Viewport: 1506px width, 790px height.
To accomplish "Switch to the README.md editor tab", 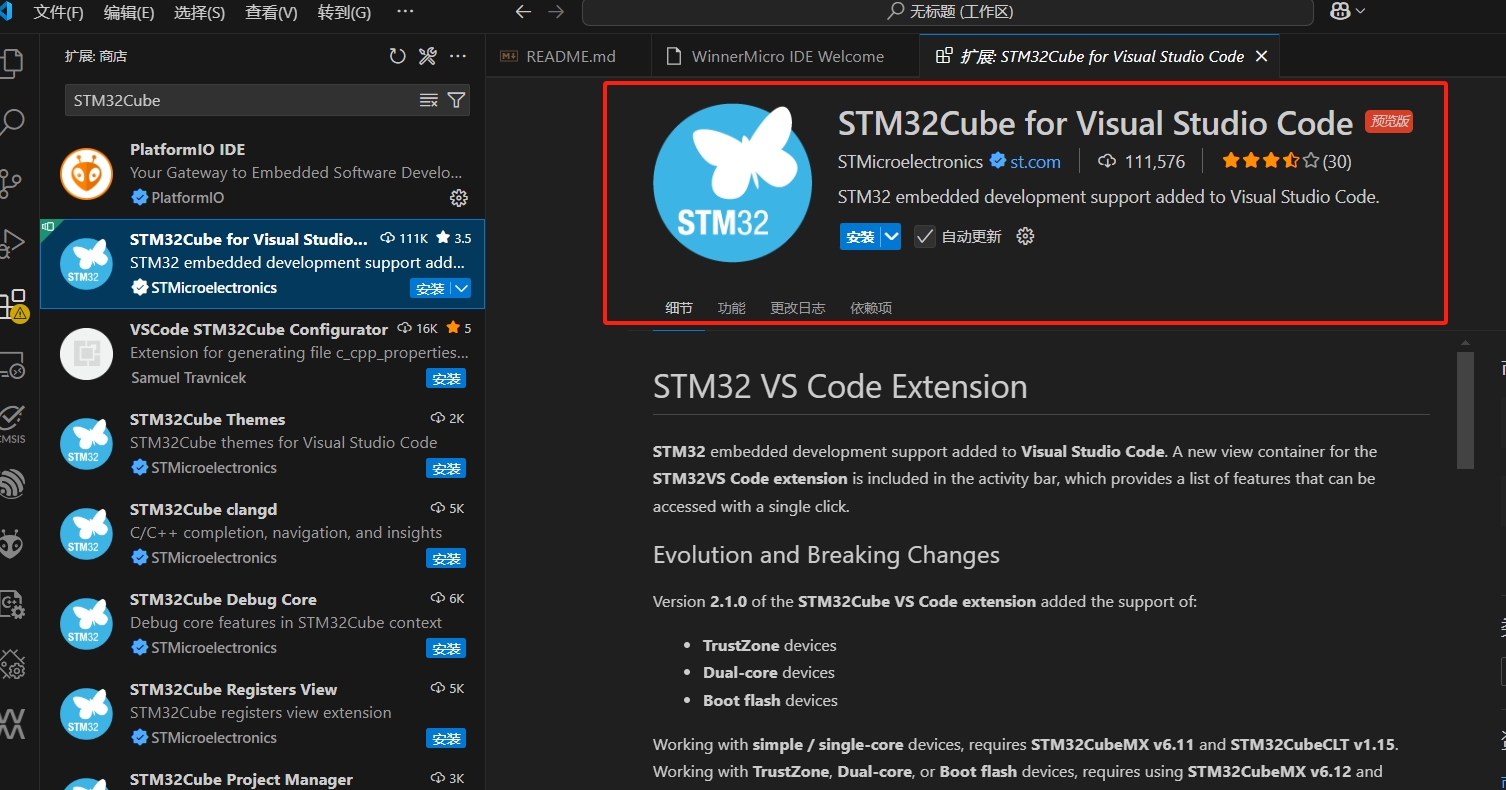I will (x=569, y=56).
